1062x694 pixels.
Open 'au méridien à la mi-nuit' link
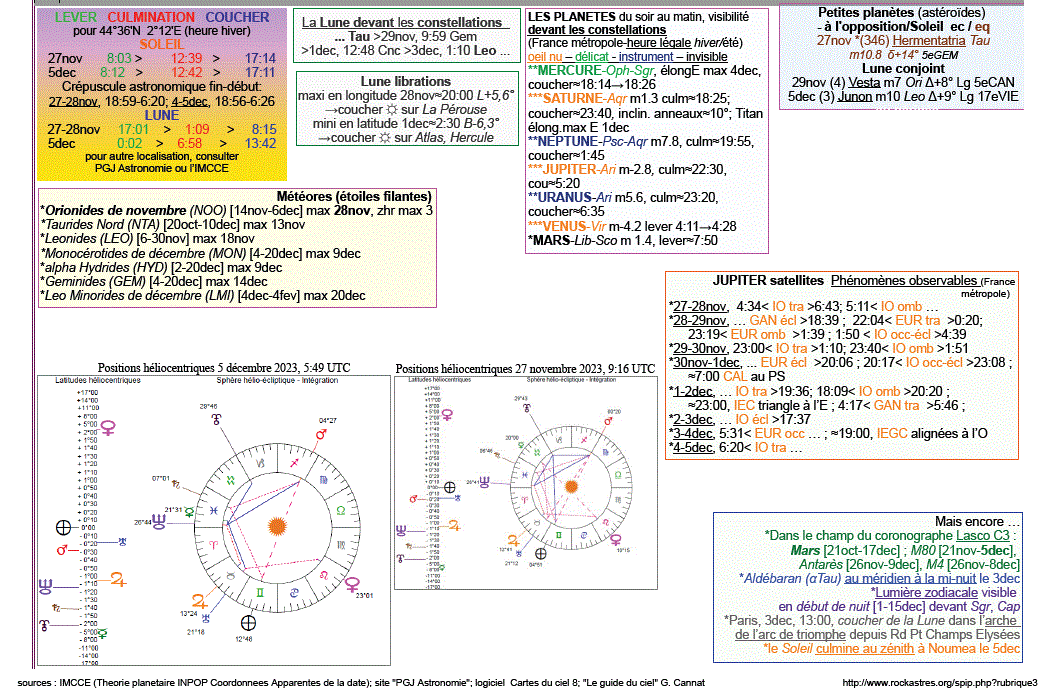910,578
